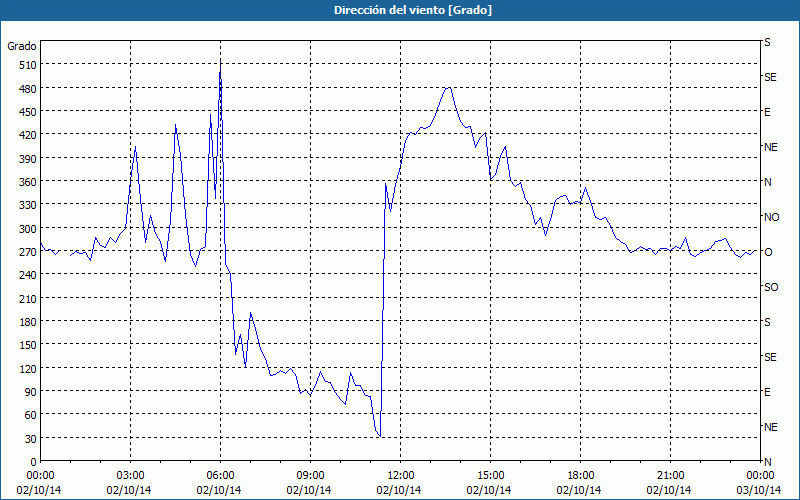The image size is (800, 500).
Task: Click the 210 degree axis label
Action: 28,298
